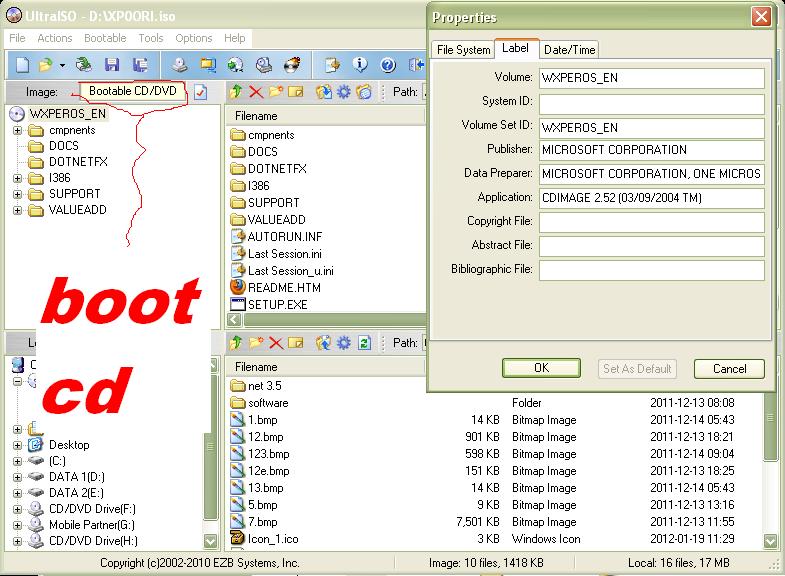Click the local tree scrollbar down arrow
This screenshot has width=785, height=576.
pyautogui.click(x=211, y=541)
